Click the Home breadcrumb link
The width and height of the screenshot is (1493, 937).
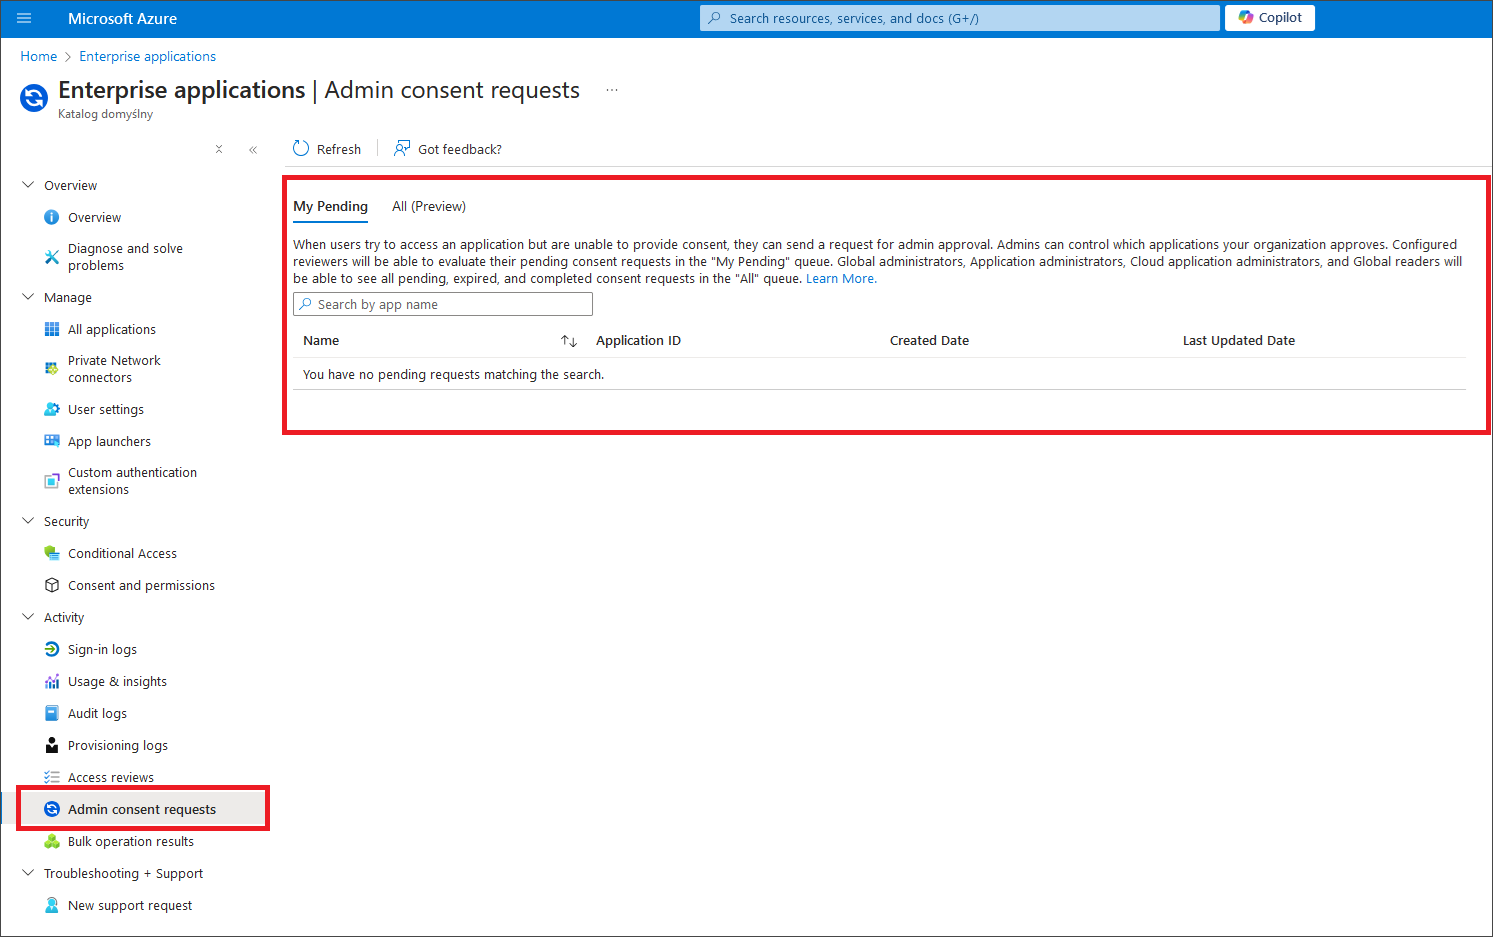click(38, 56)
